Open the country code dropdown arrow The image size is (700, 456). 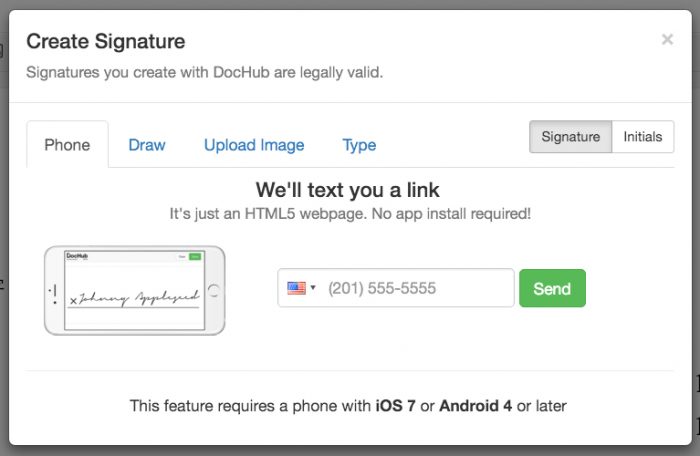point(313,288)
